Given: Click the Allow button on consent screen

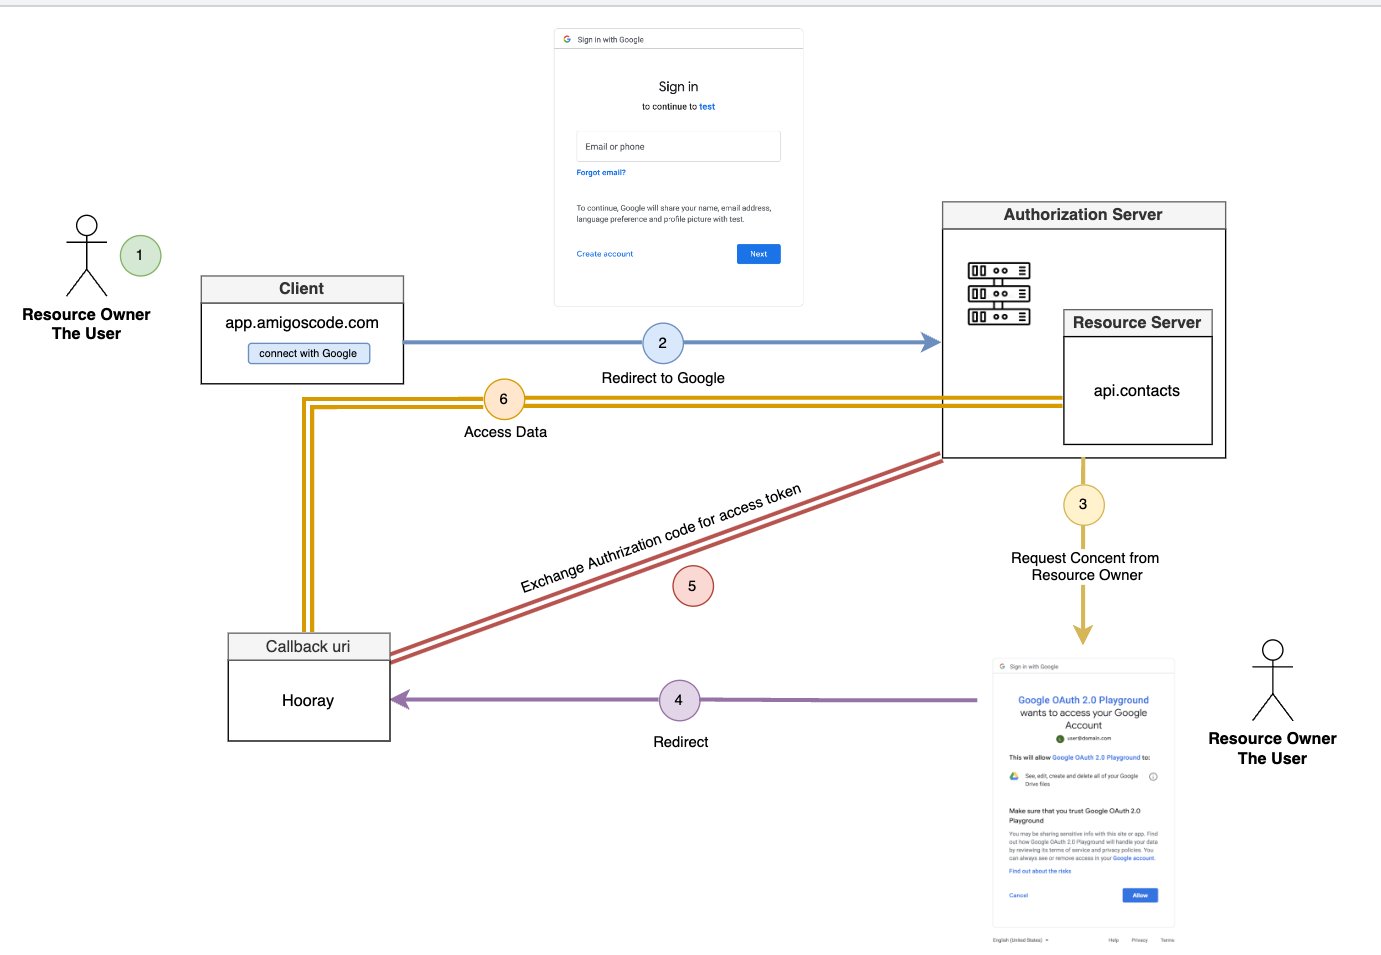Looking at the screenshot, I should click(x=1140, y=895).
